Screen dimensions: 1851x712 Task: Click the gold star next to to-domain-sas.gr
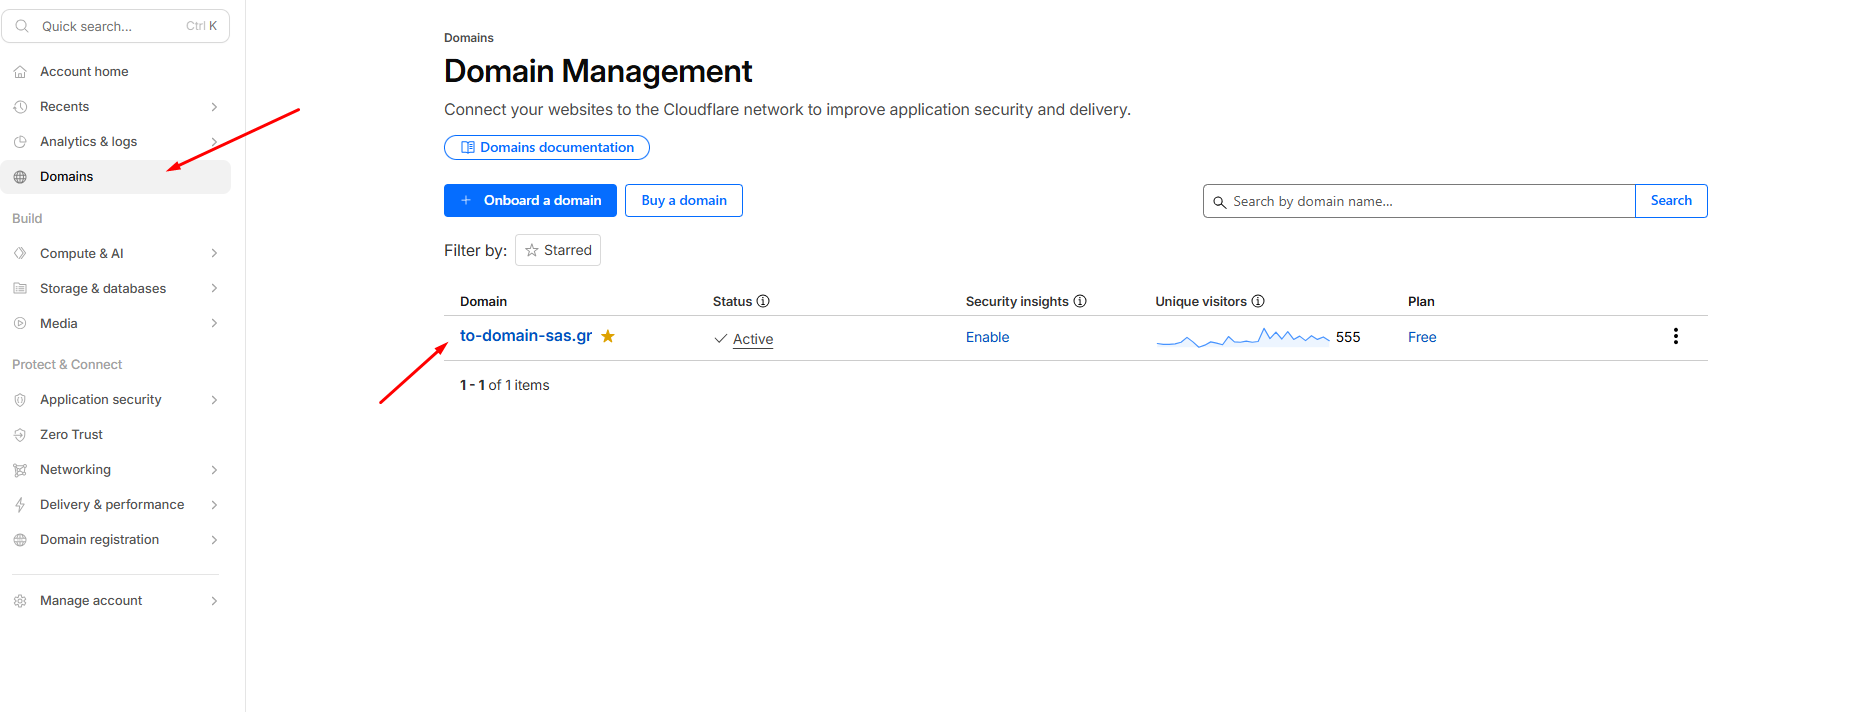(607, 336)
